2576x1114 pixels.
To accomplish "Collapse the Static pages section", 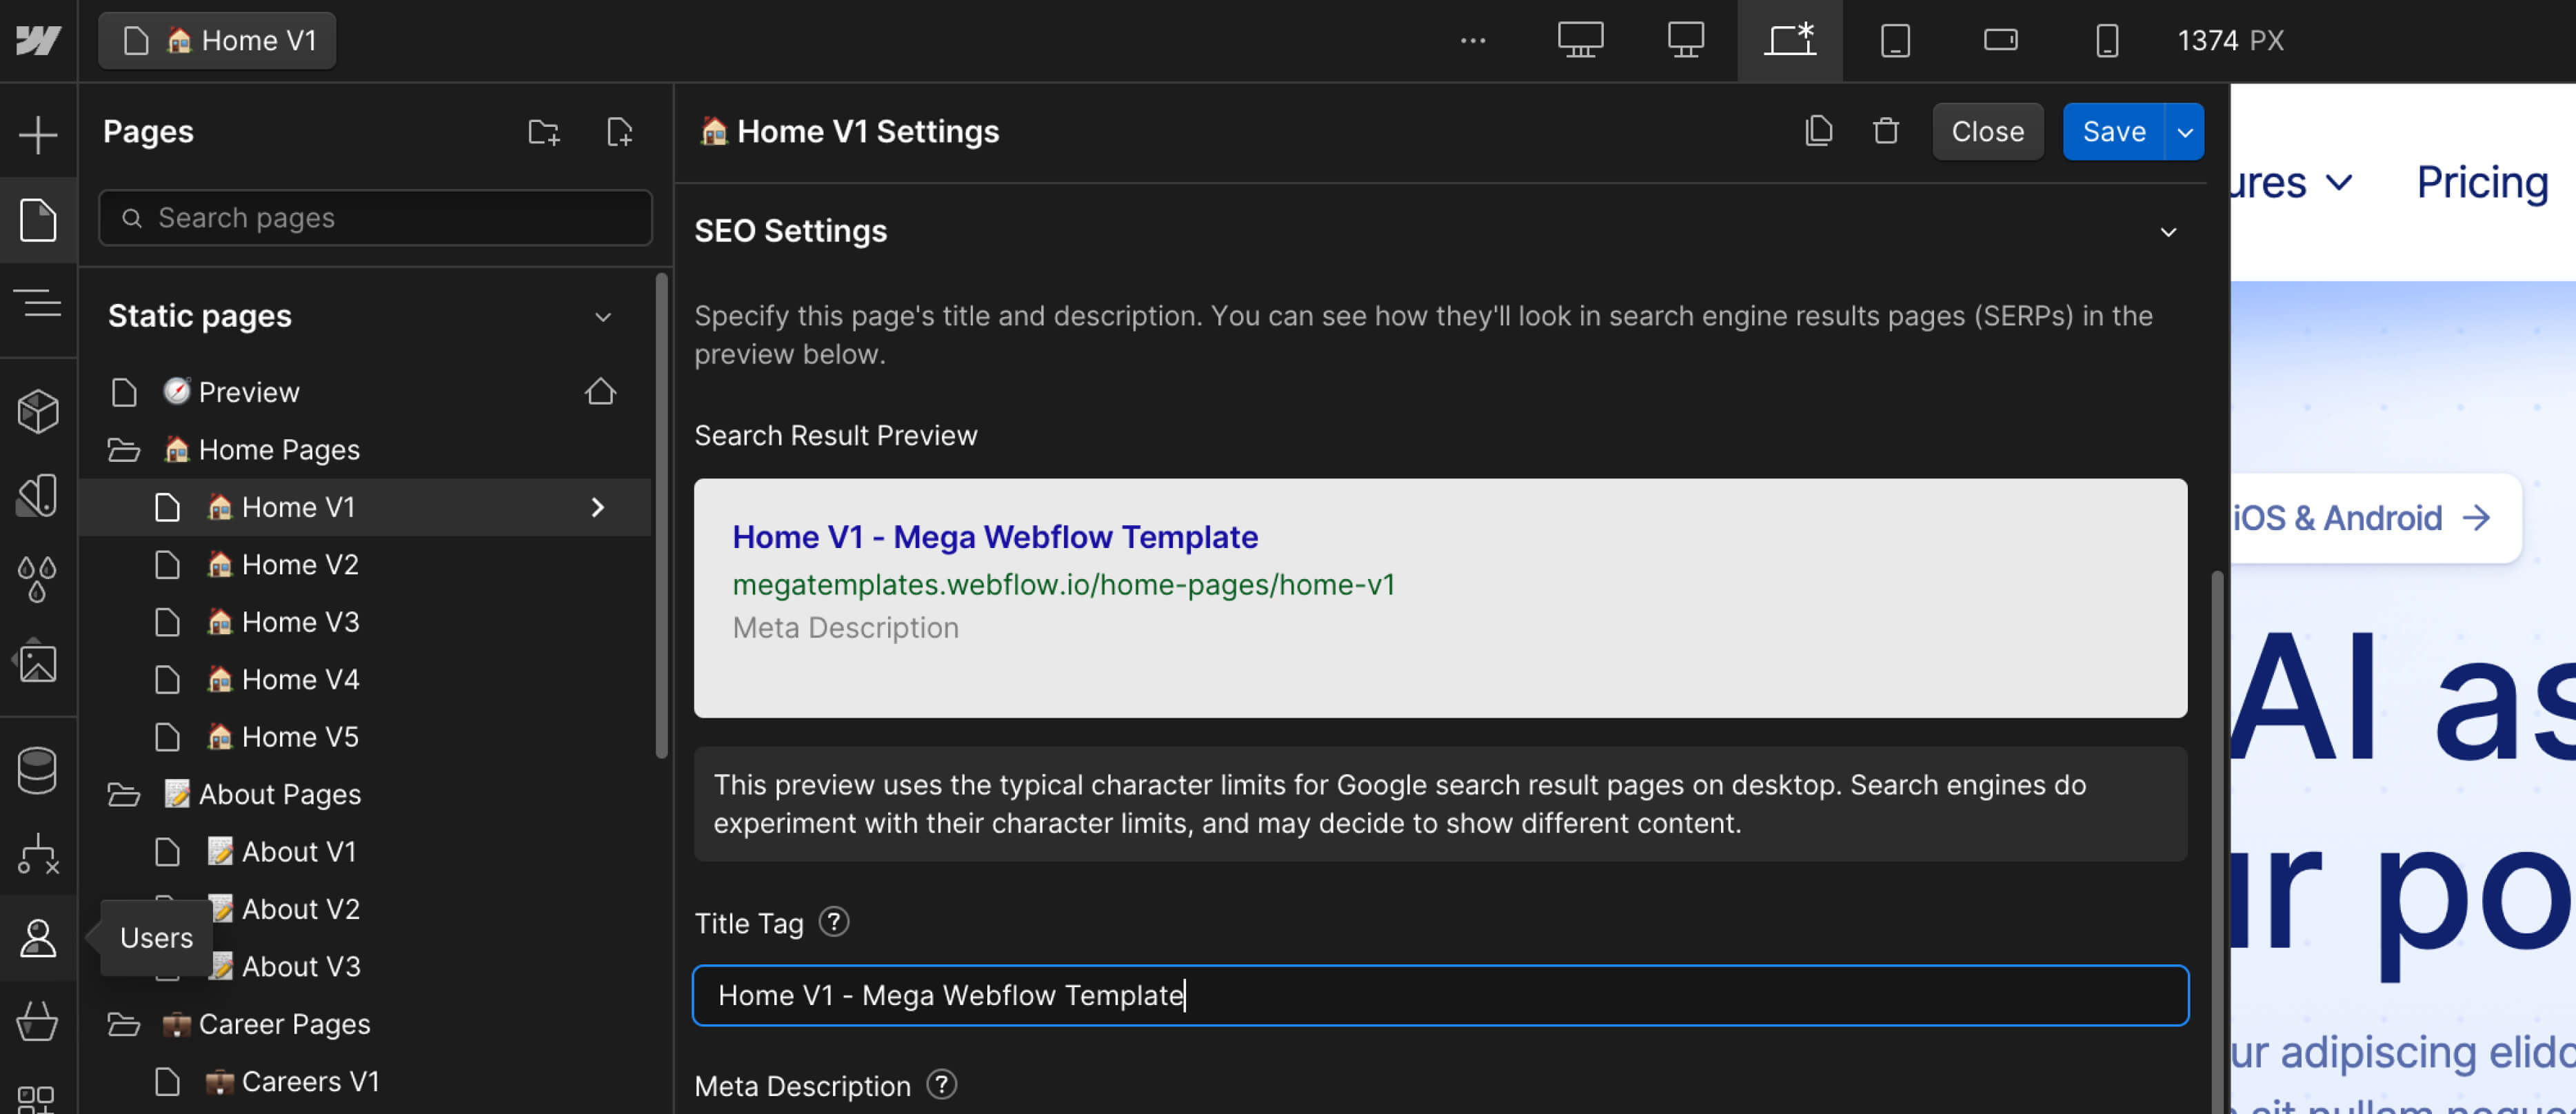I will coord(603,317).
